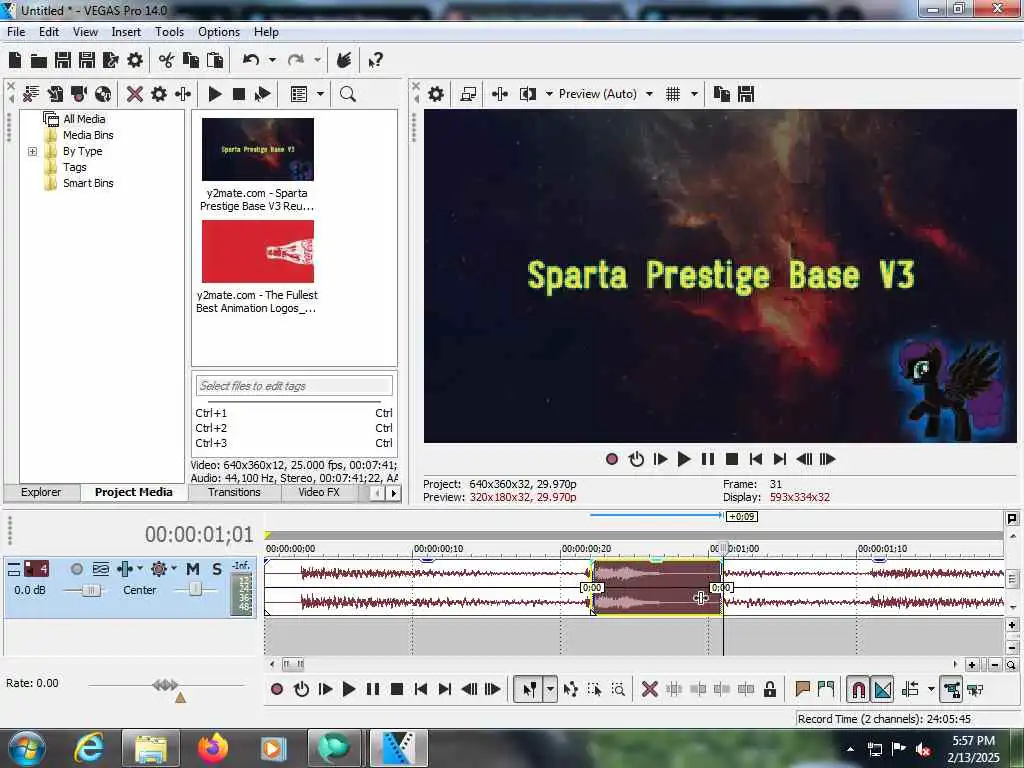Toggle Invert Track Phase button

click(101, 569)
